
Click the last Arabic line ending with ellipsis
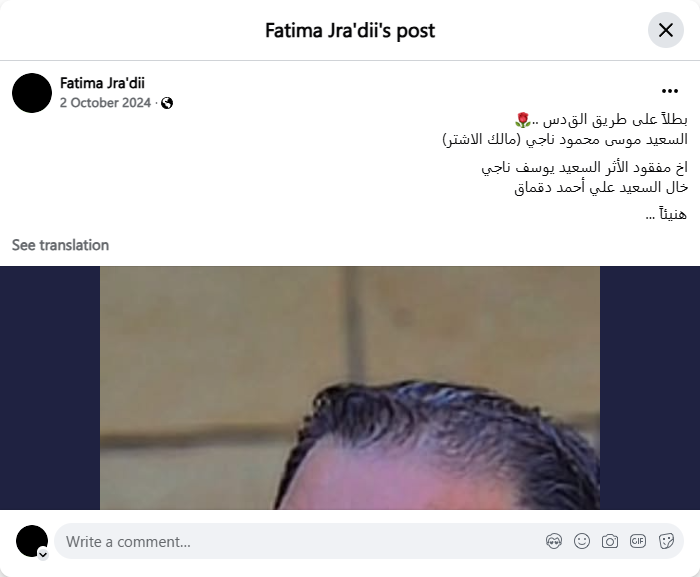667,214
